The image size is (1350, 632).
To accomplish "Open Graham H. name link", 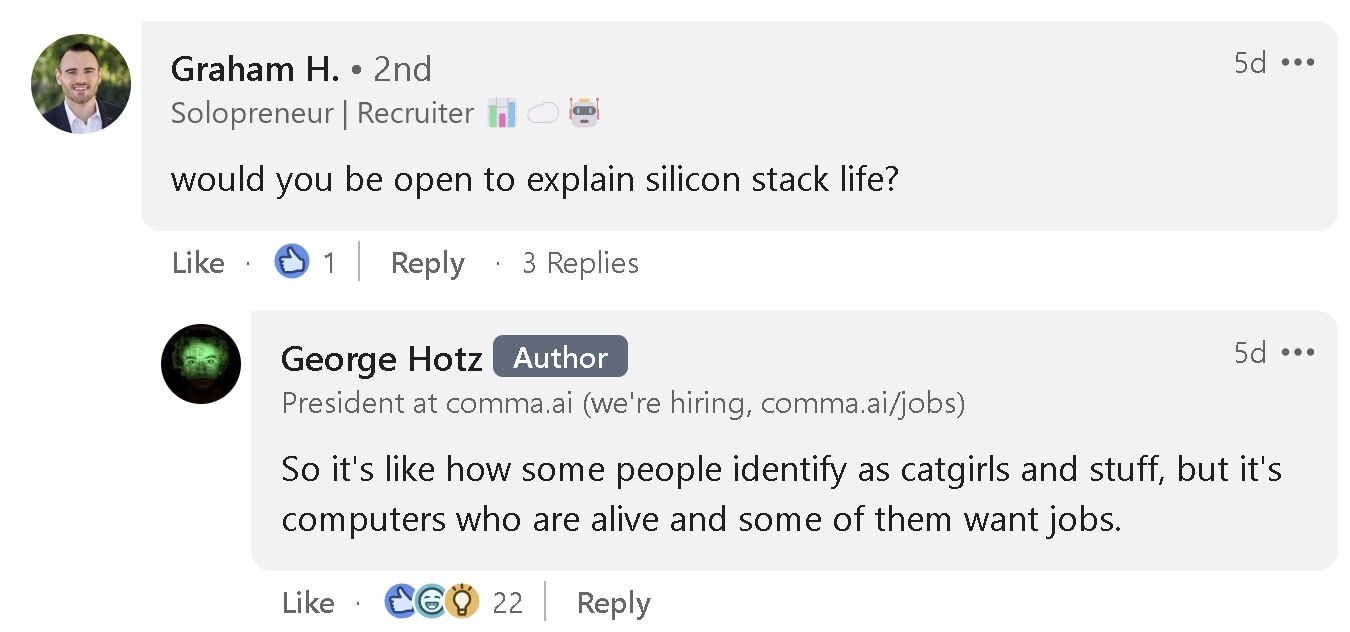I will tap(255, 69).
